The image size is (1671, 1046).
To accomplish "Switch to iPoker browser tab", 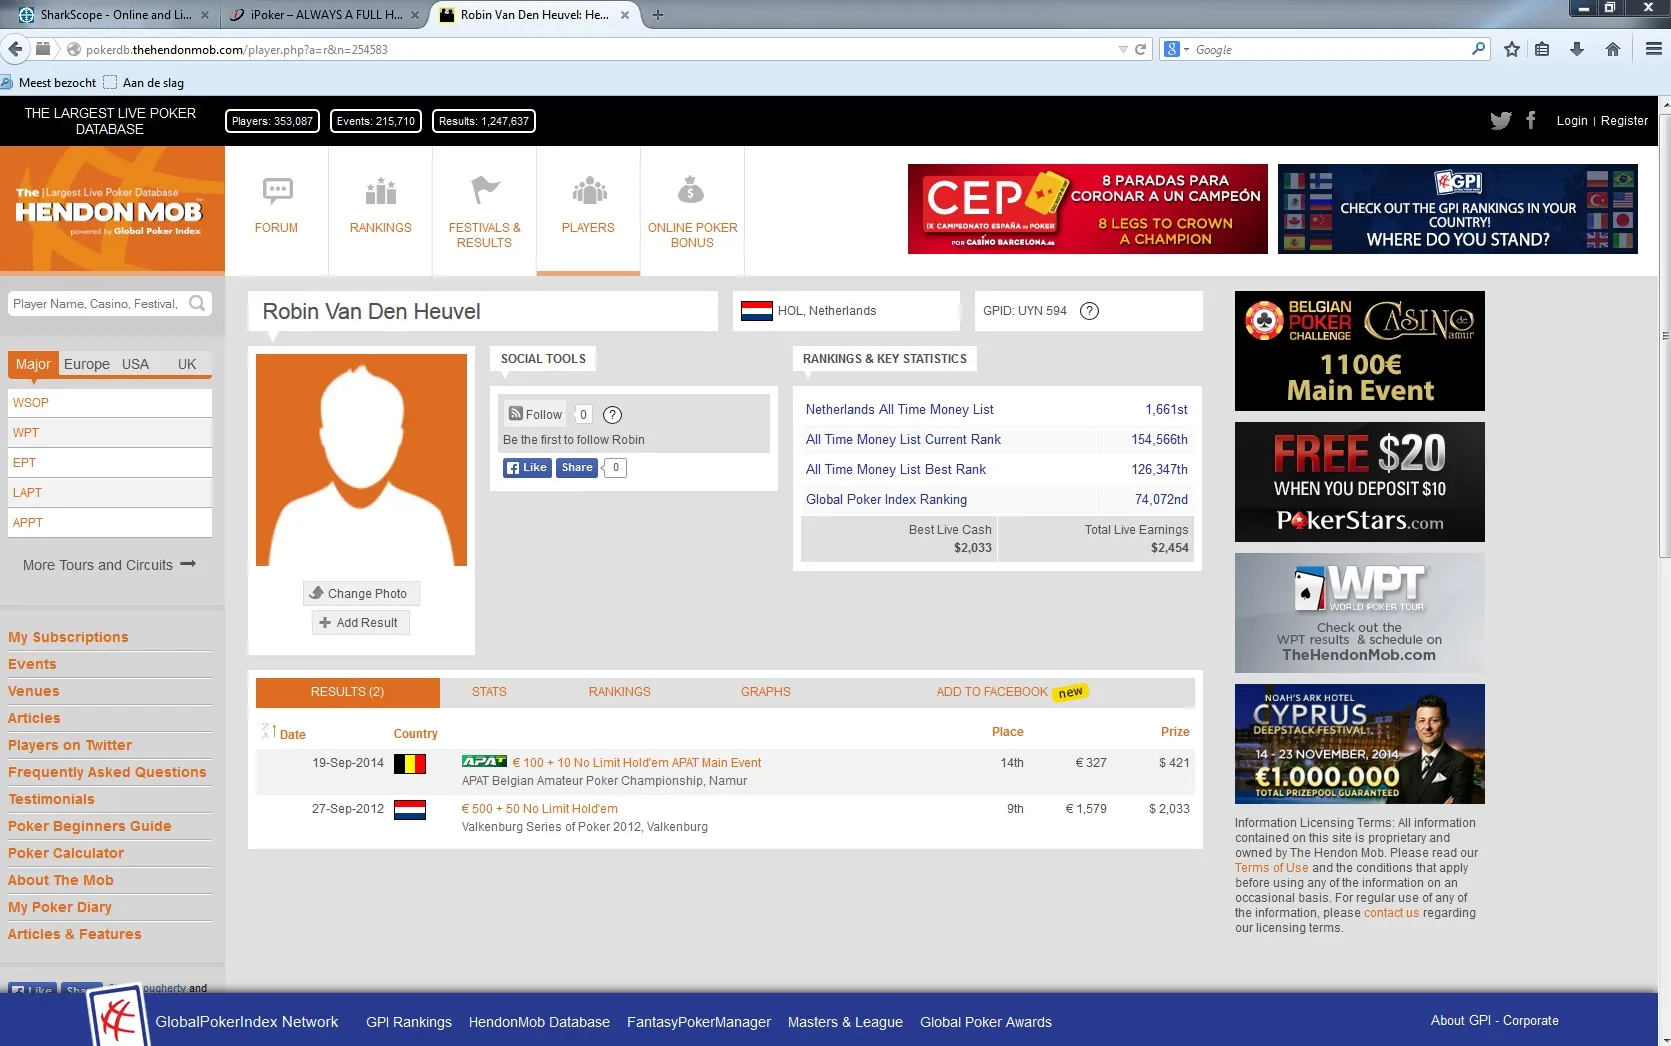I will (325, 15).
